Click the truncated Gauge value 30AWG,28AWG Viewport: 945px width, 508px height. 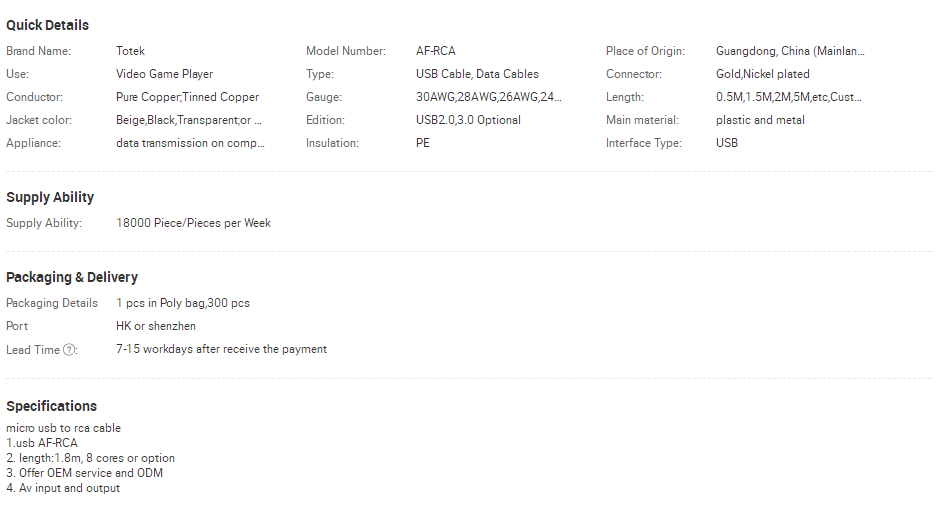(x=489, y=97)
